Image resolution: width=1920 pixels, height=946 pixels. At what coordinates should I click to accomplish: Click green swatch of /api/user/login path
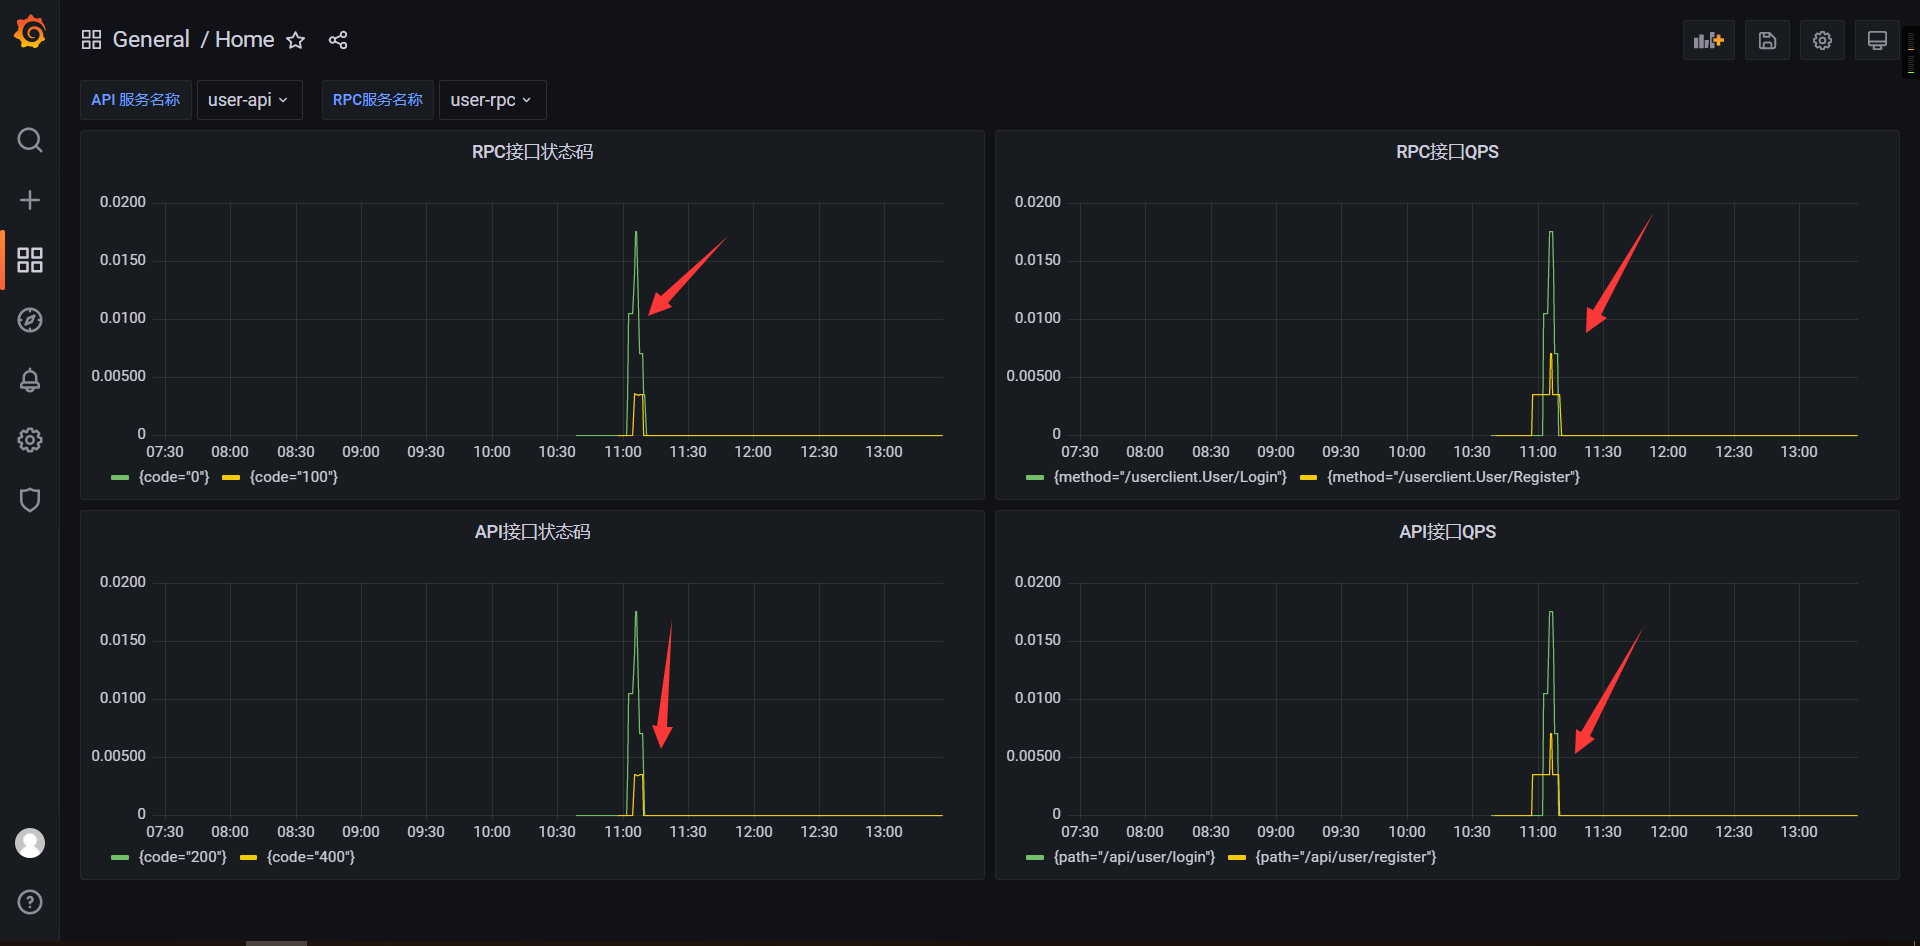[x=1035, y=858]
